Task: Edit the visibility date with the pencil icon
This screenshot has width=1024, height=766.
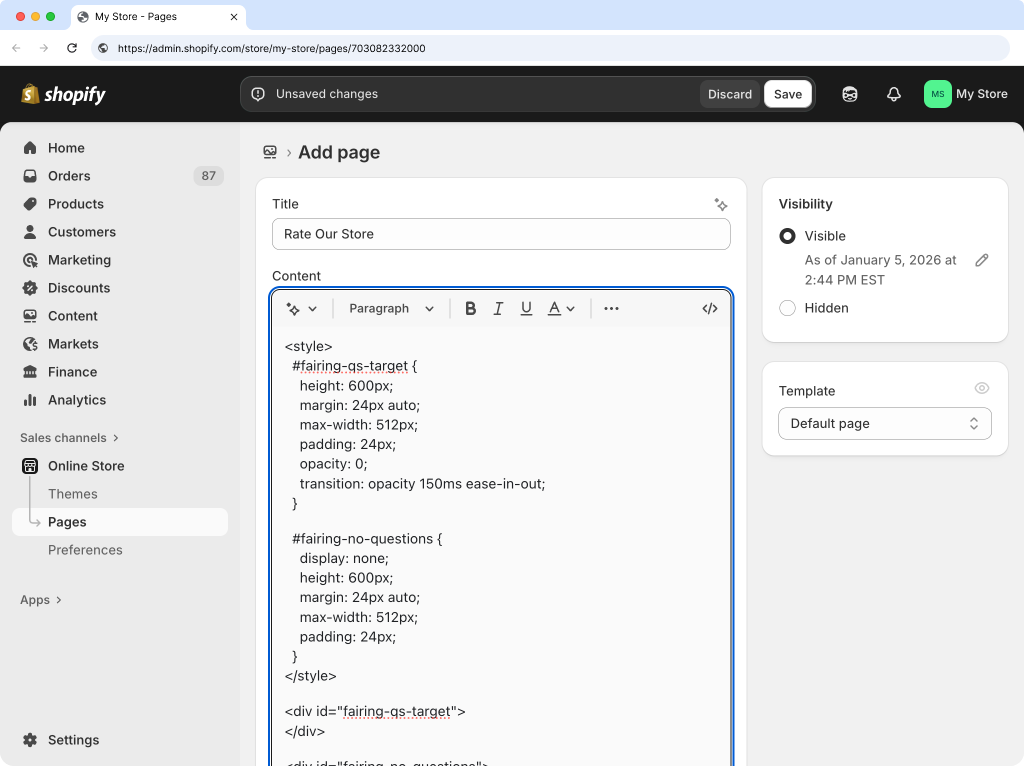Action: click(982, 259)
